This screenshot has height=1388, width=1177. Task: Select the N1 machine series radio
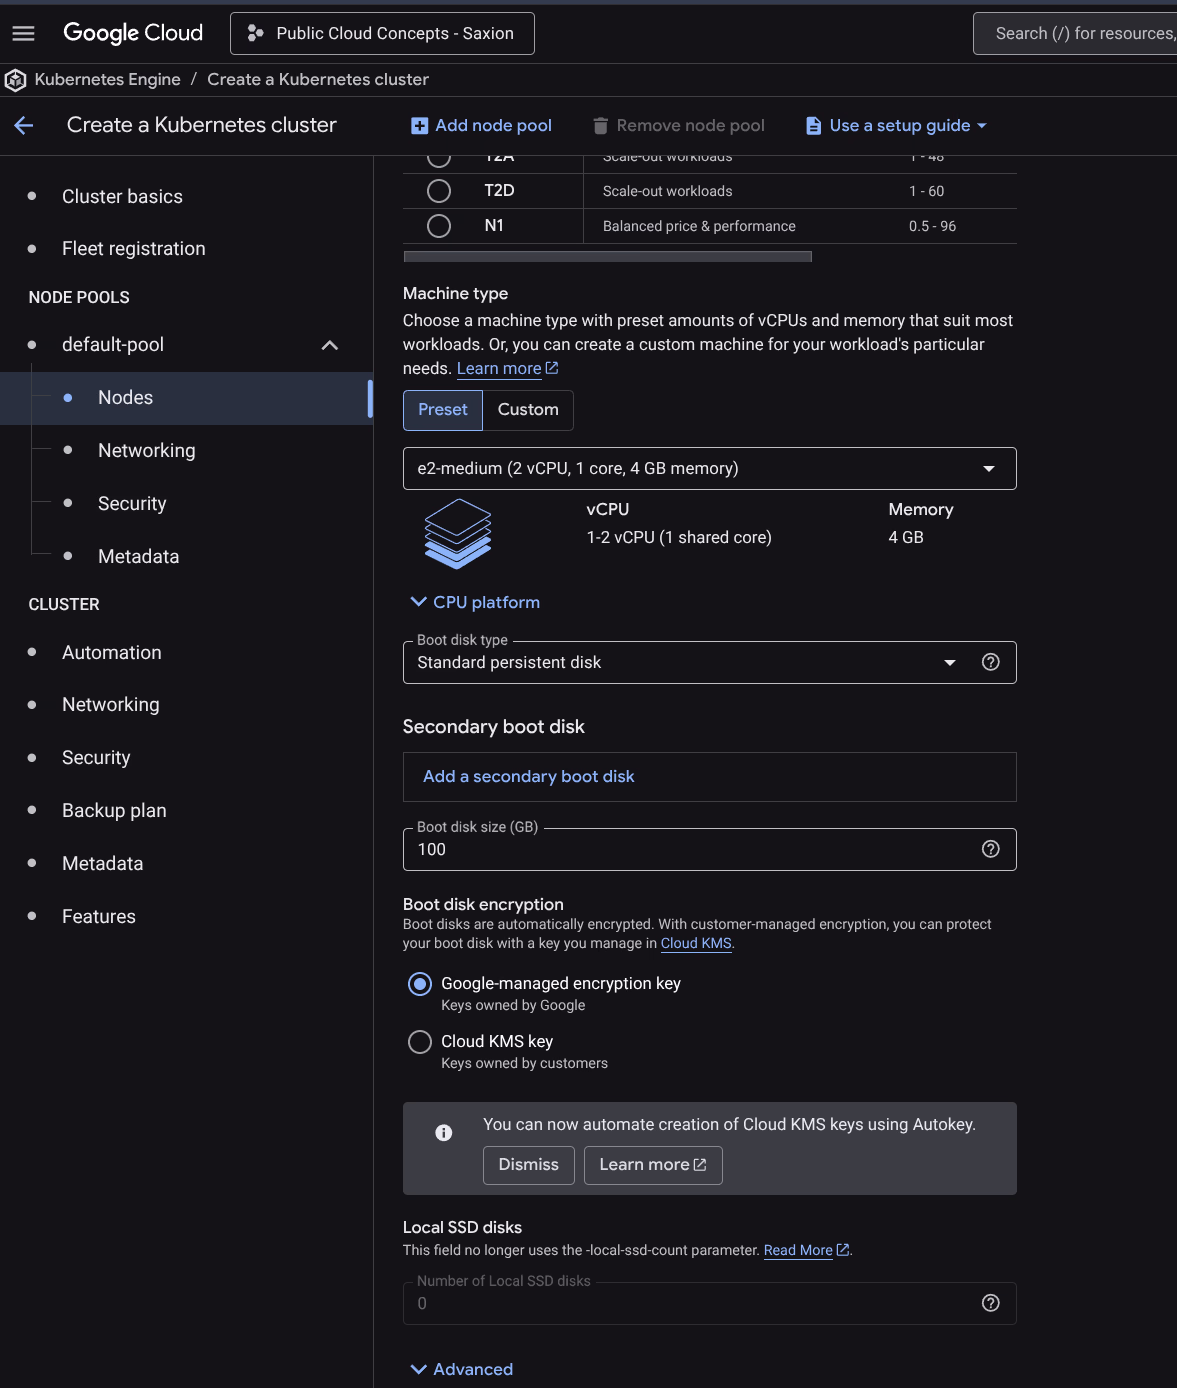[x=439, y=226]
